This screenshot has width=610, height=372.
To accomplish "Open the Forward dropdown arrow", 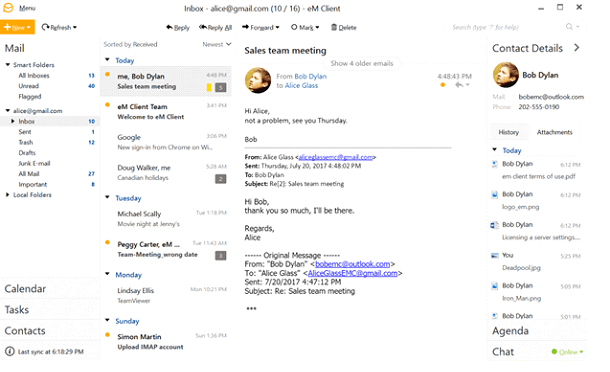I will point(277,27).
